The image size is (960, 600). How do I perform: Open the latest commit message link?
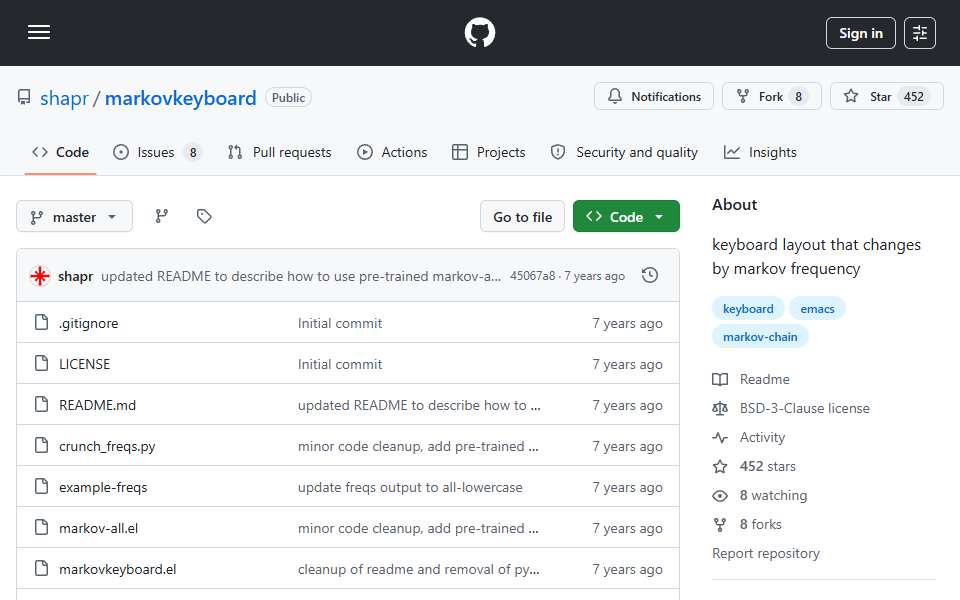click(x=301, y=277)
